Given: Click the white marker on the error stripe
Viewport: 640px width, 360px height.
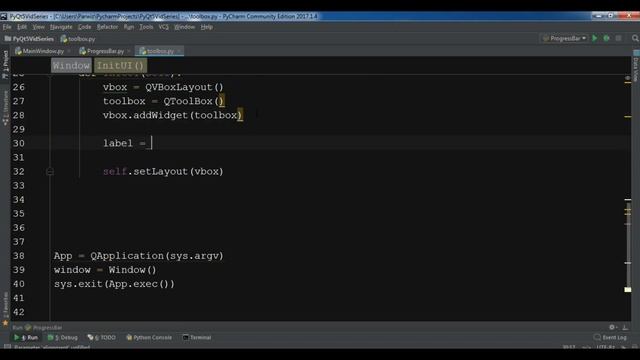Looking at the screenshot, I should (628, 290).
